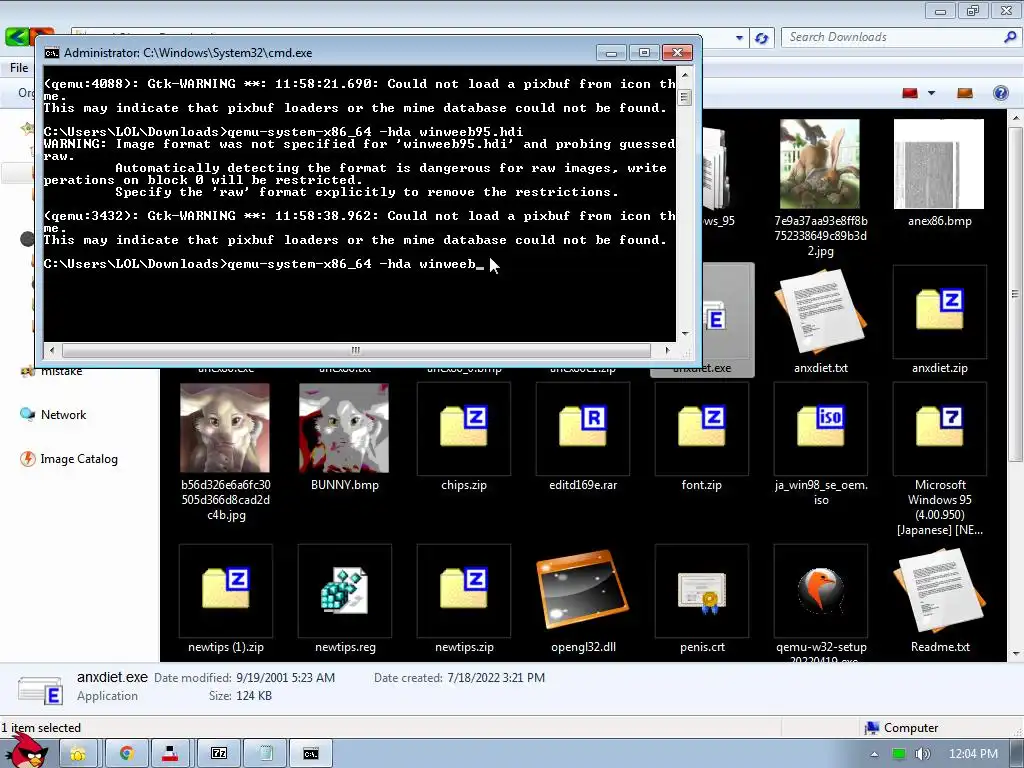1024x768 pixels.
Task: Select the Microsoft Windows 95 Japanese 7z archive
Action: (939, 428)
